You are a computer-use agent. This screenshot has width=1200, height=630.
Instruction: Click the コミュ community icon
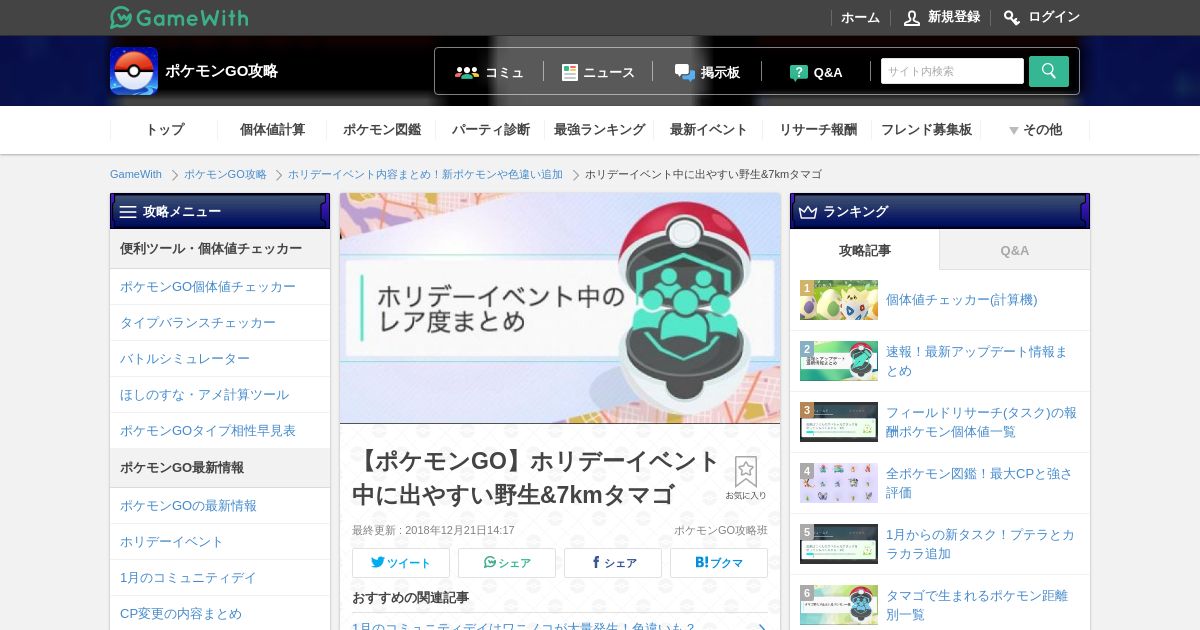point(467,72)
